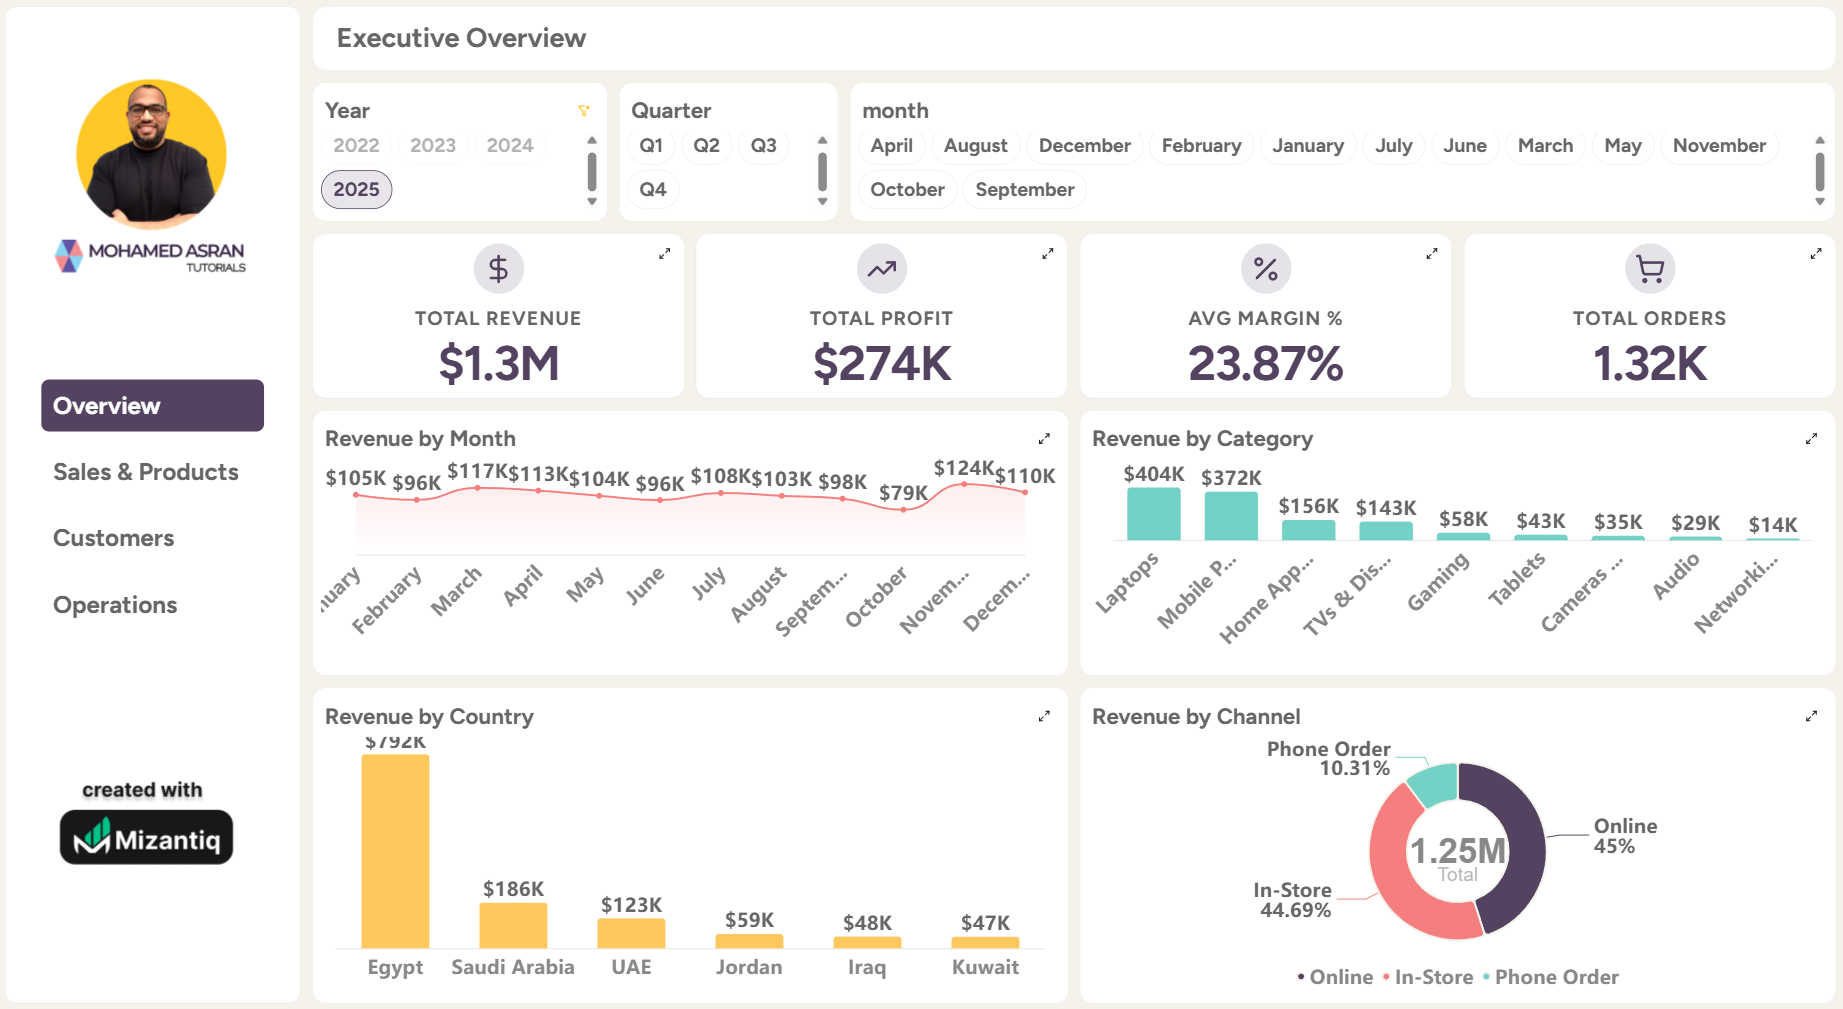Click month list scroll up arrow

click(1820, 141)
